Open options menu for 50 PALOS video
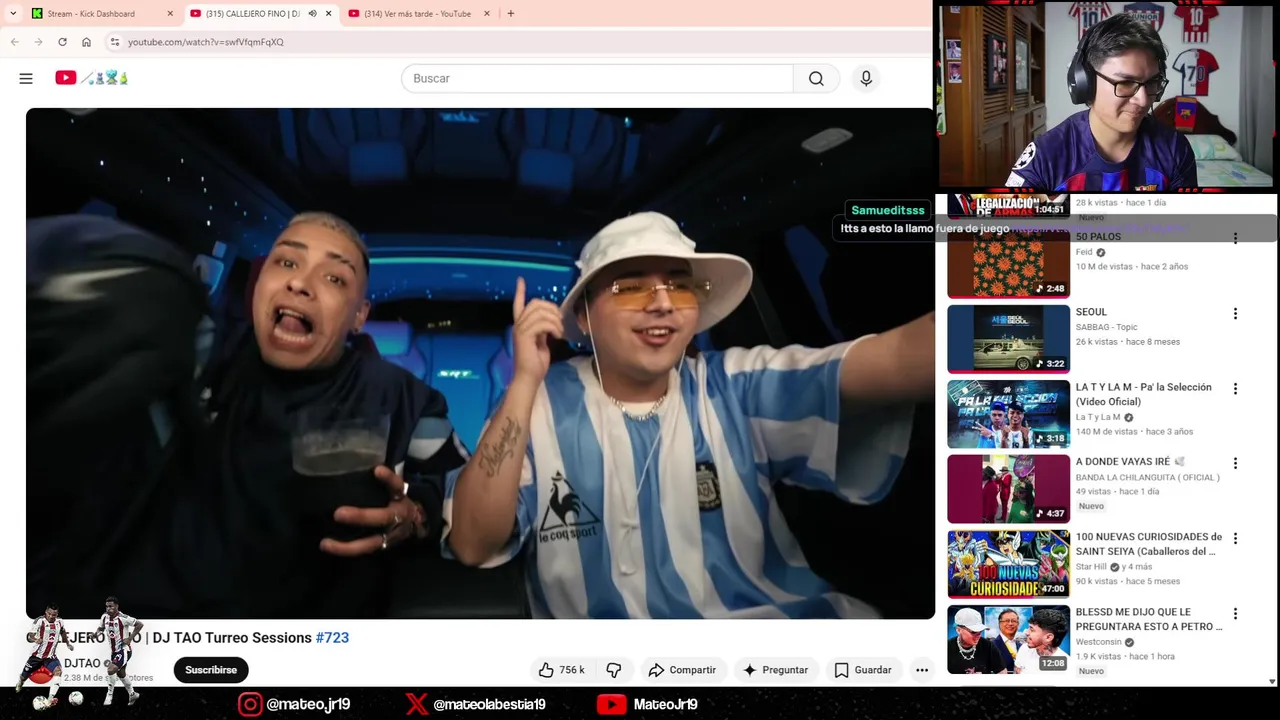Screen dimensions: 1280x720 coord(1236,238)
